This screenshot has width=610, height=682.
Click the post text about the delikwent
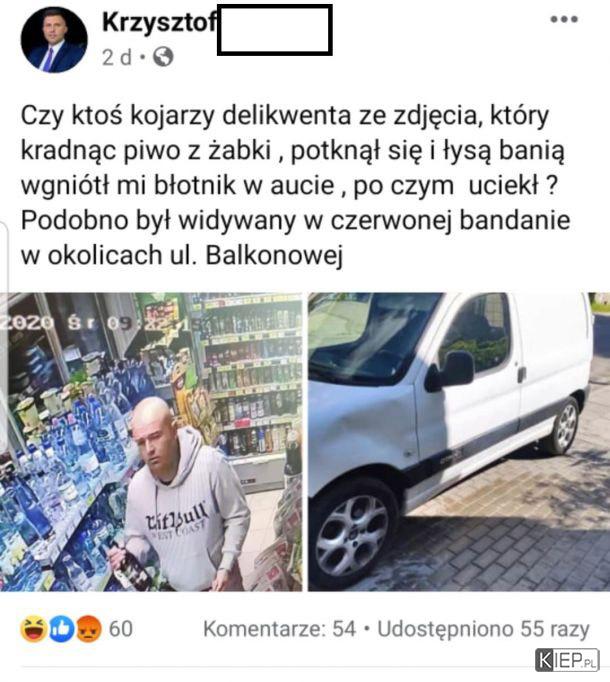pos(295,185)
